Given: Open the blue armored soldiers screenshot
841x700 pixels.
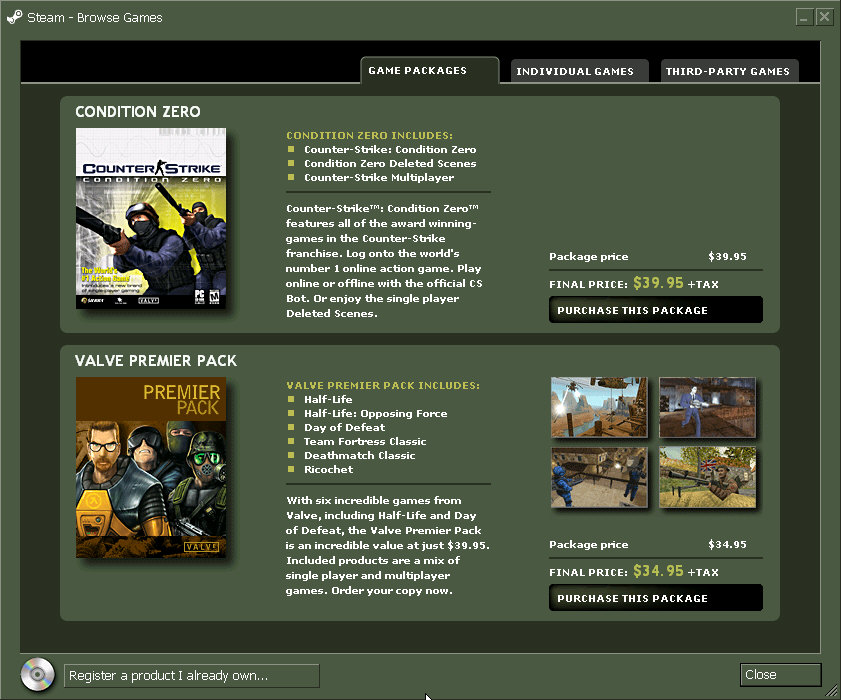Looking at the screenshot, I should 599,477.
